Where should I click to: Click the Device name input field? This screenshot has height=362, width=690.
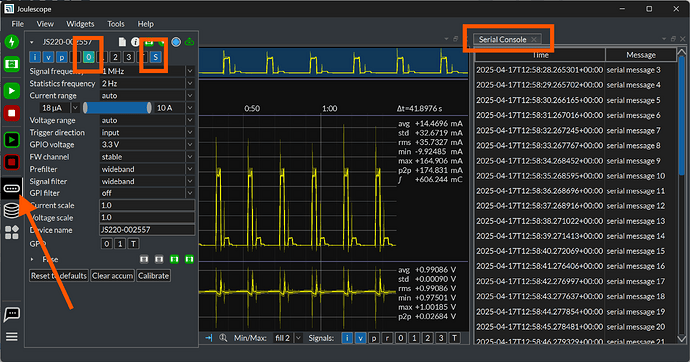(x=147, y=230)
